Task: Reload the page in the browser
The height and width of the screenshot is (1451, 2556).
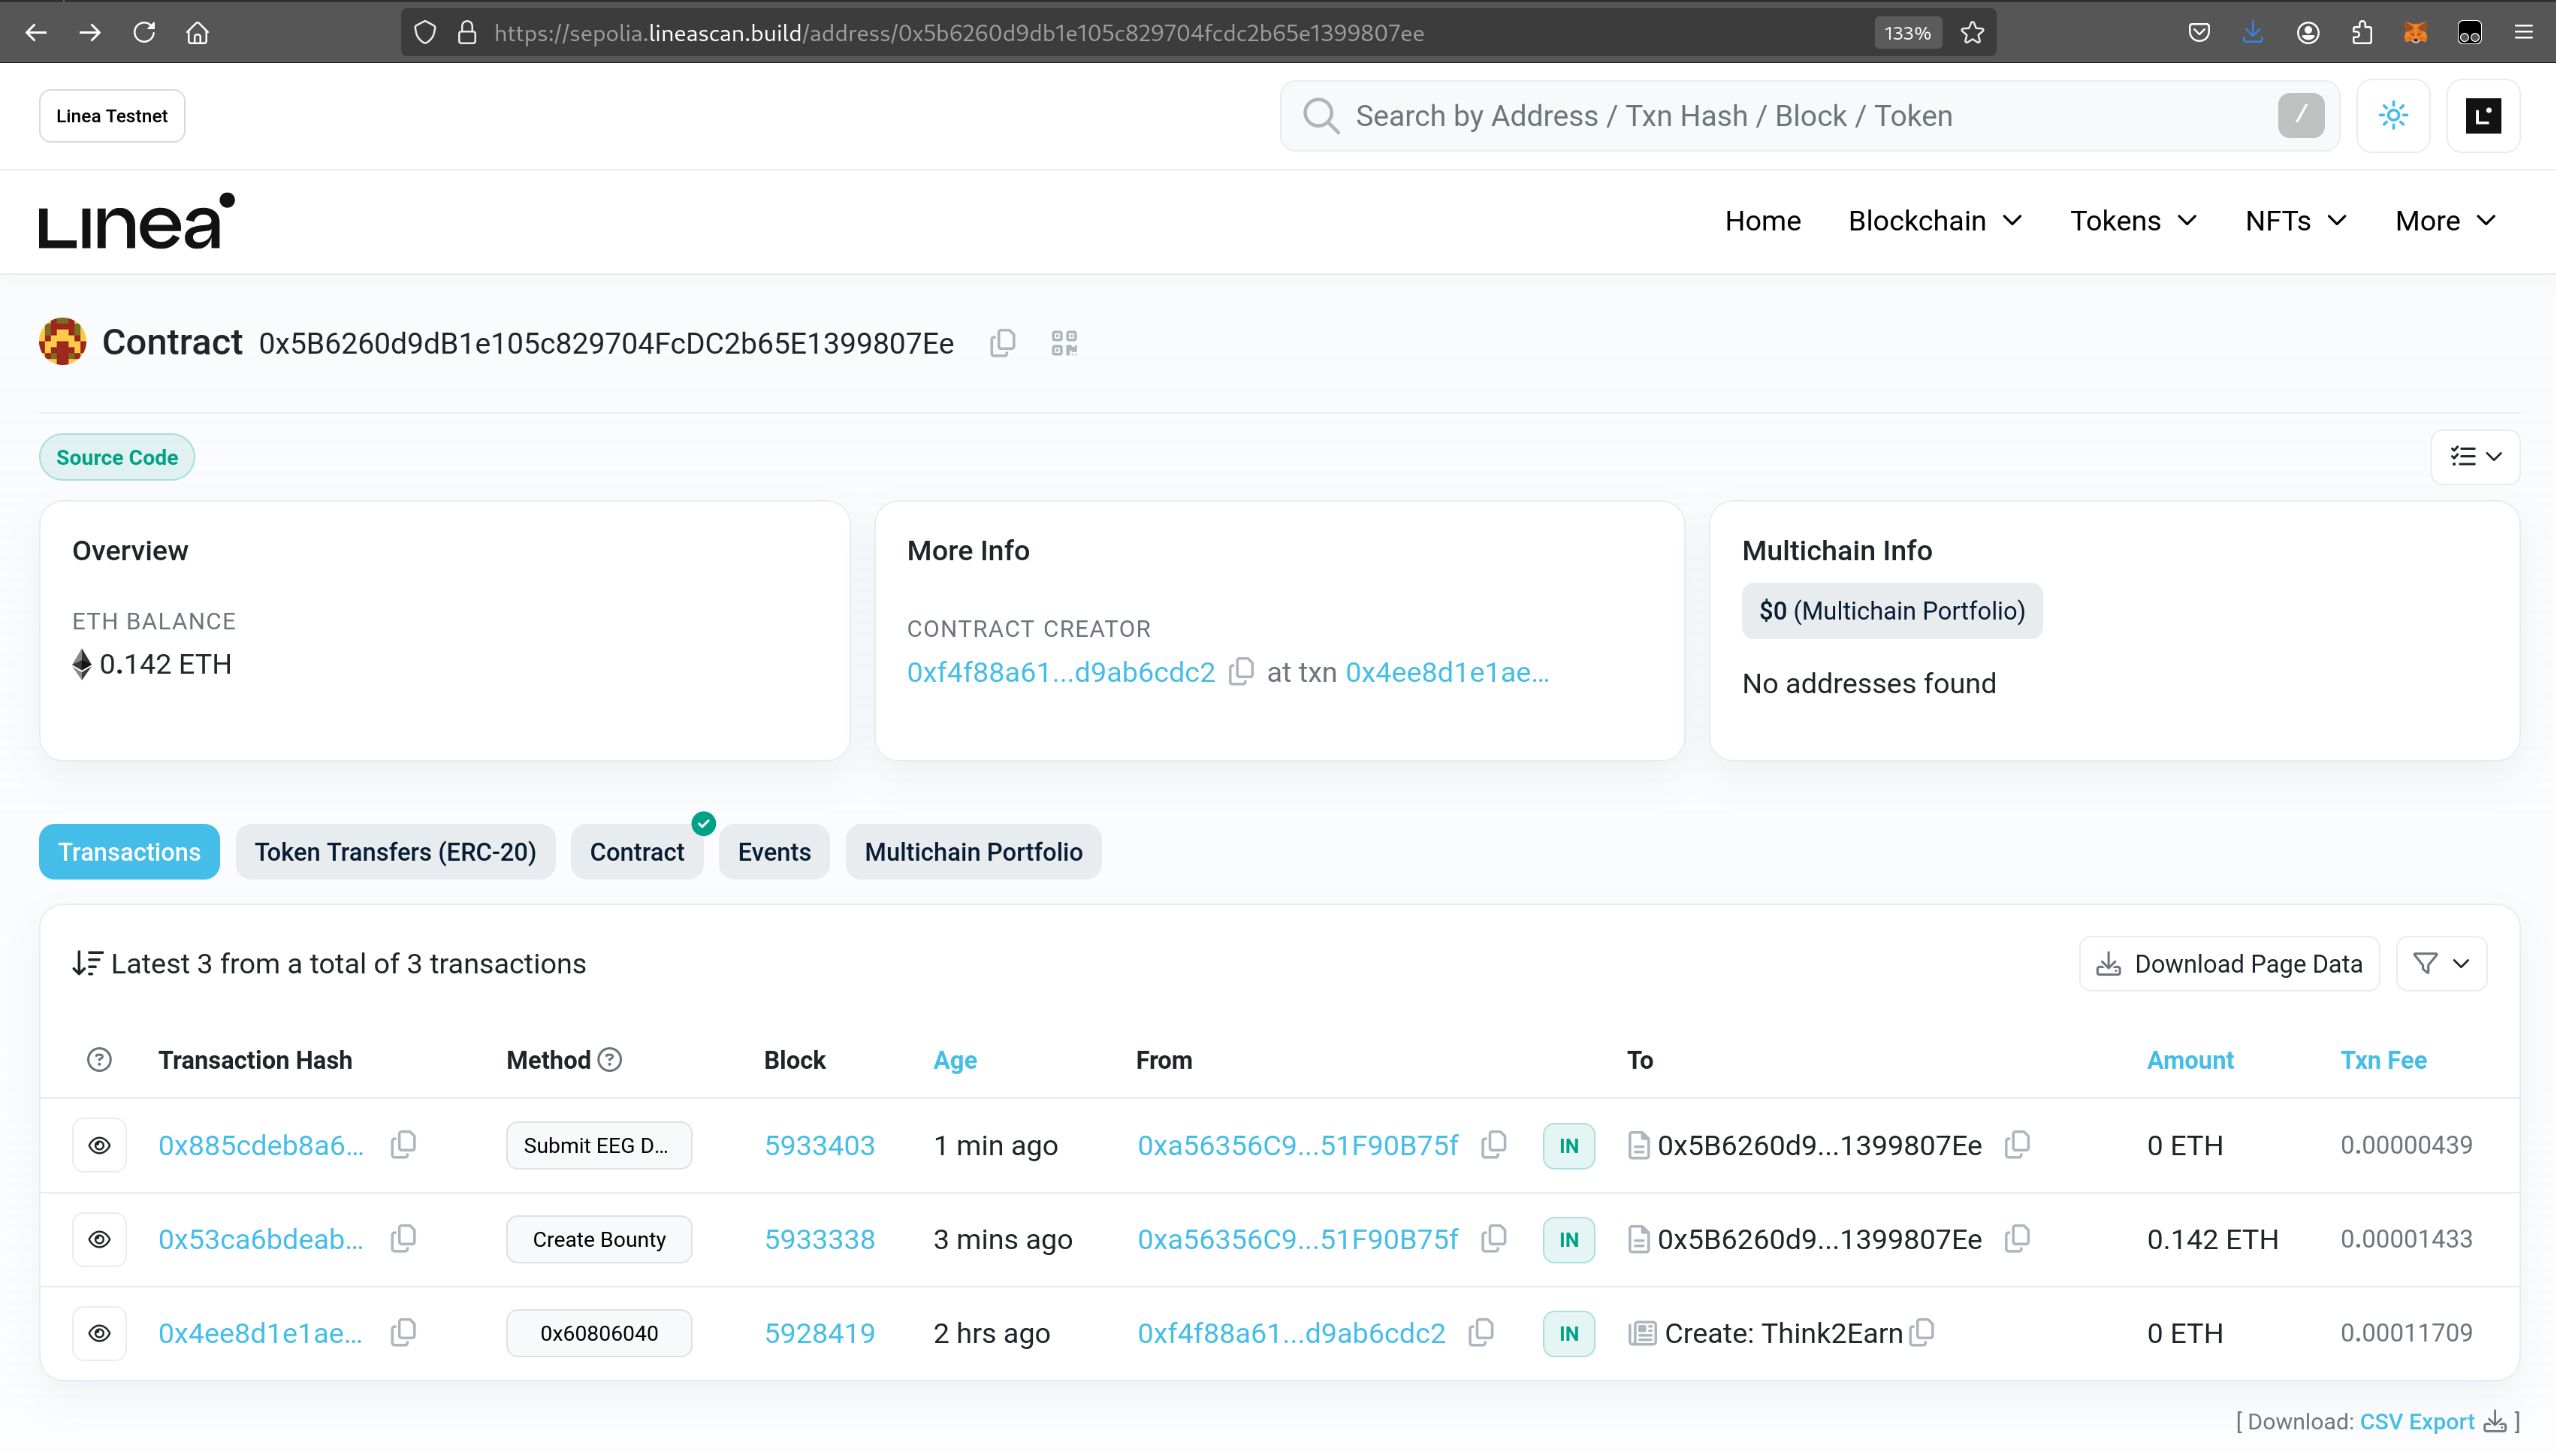Action: pos(144,33)
